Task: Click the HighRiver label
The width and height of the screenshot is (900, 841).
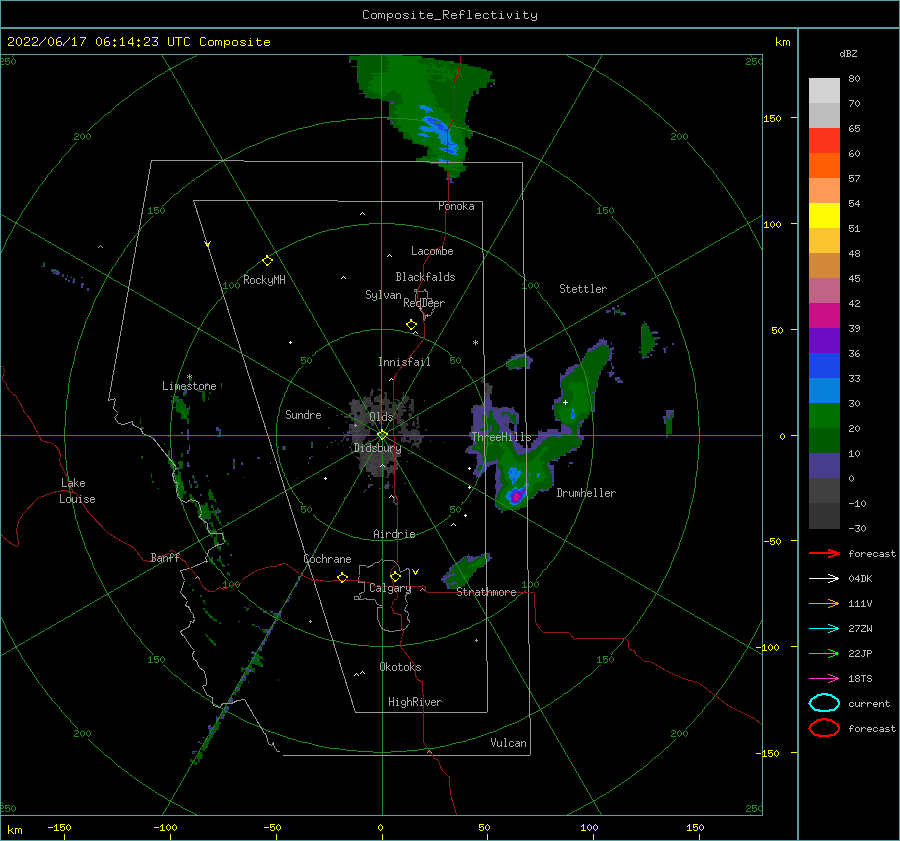Action: 415,702
